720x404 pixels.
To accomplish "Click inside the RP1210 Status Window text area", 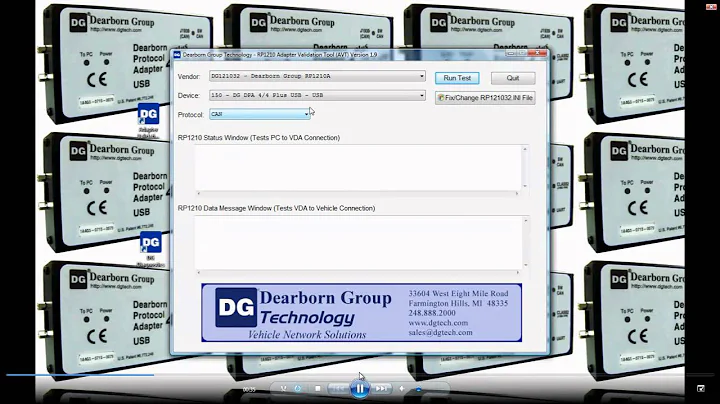I will coord(358,167).
